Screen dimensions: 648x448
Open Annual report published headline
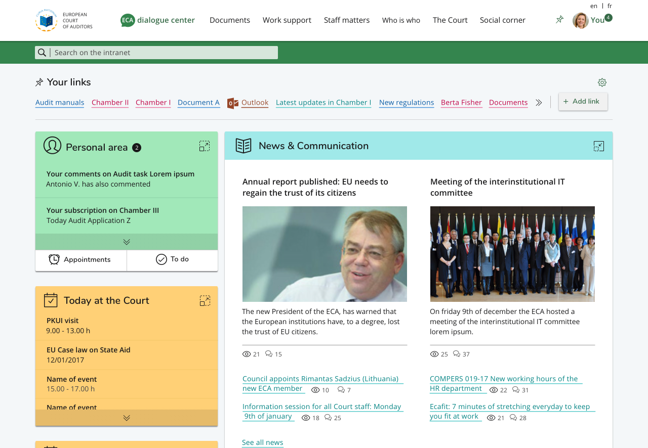pyautogui.click(x=315, y=187)
